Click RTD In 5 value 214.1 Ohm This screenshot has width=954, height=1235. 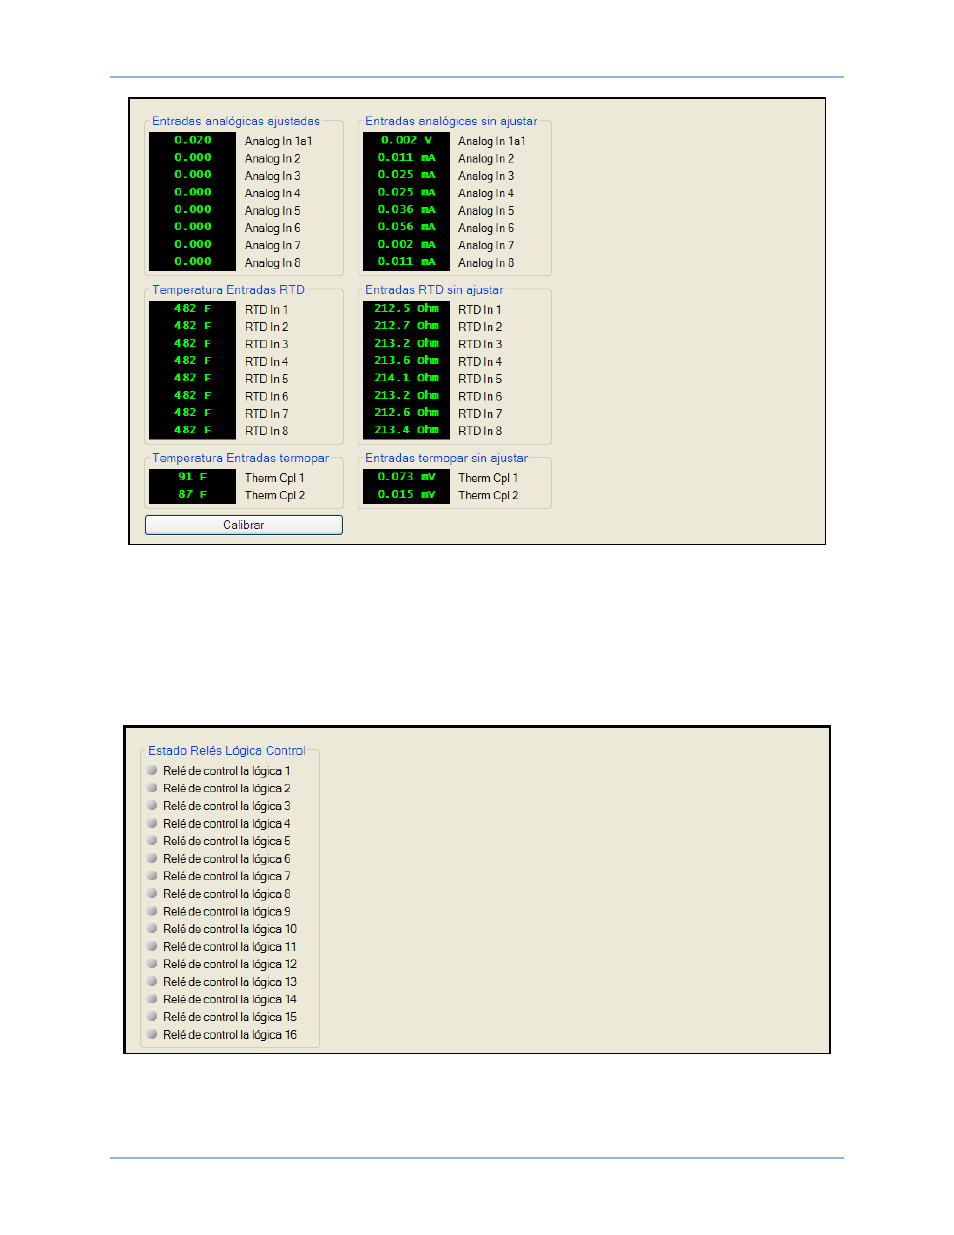tap(406, 378)
